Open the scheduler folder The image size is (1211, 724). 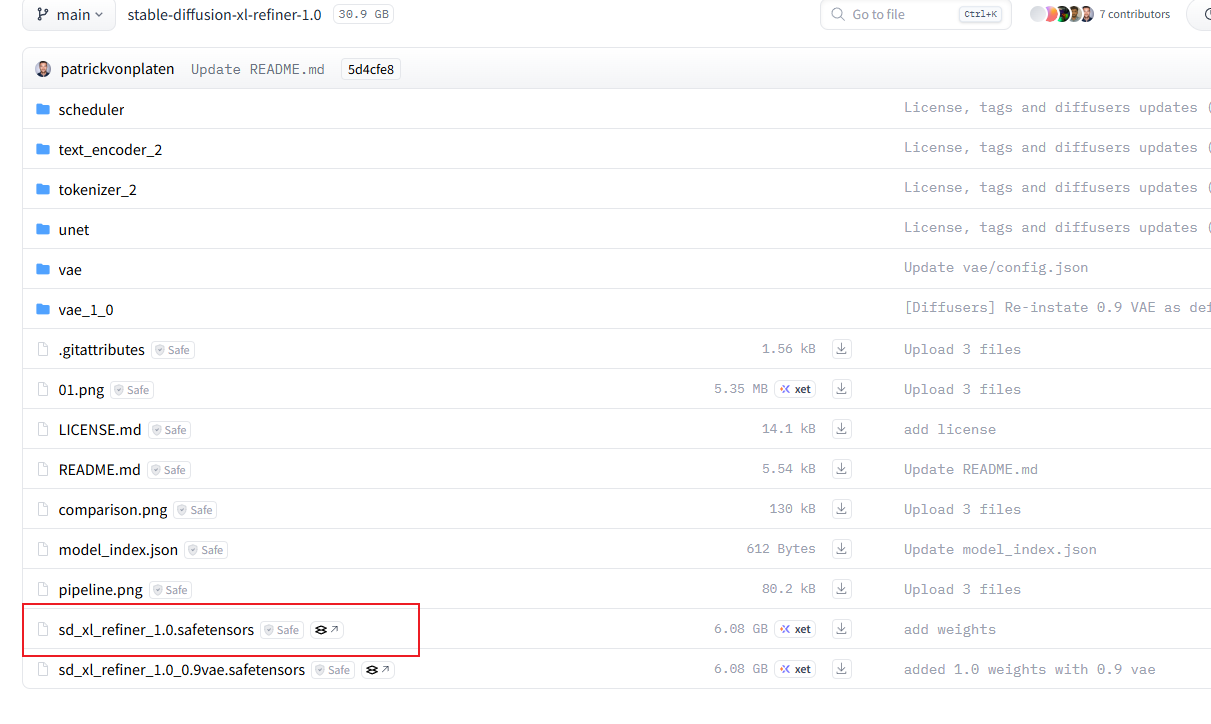click(x=91, y=109)
